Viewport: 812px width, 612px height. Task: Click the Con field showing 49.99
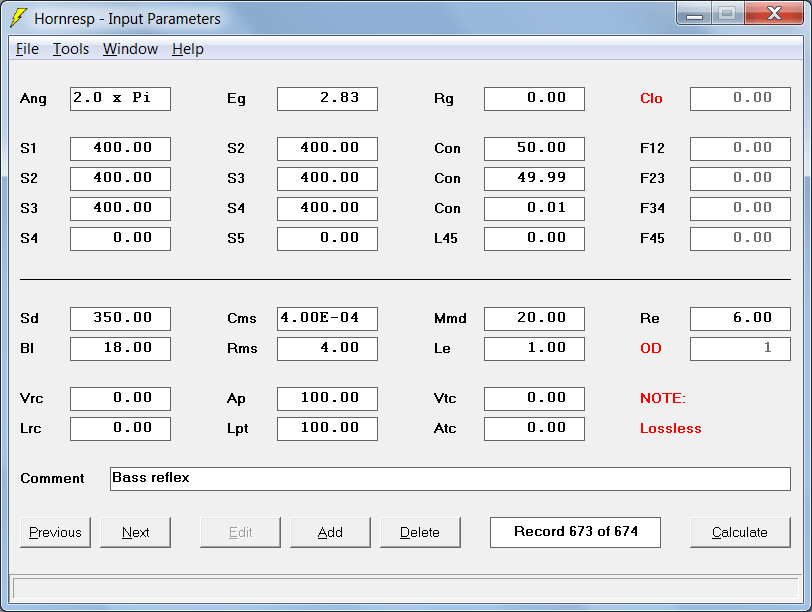point(534,179)
